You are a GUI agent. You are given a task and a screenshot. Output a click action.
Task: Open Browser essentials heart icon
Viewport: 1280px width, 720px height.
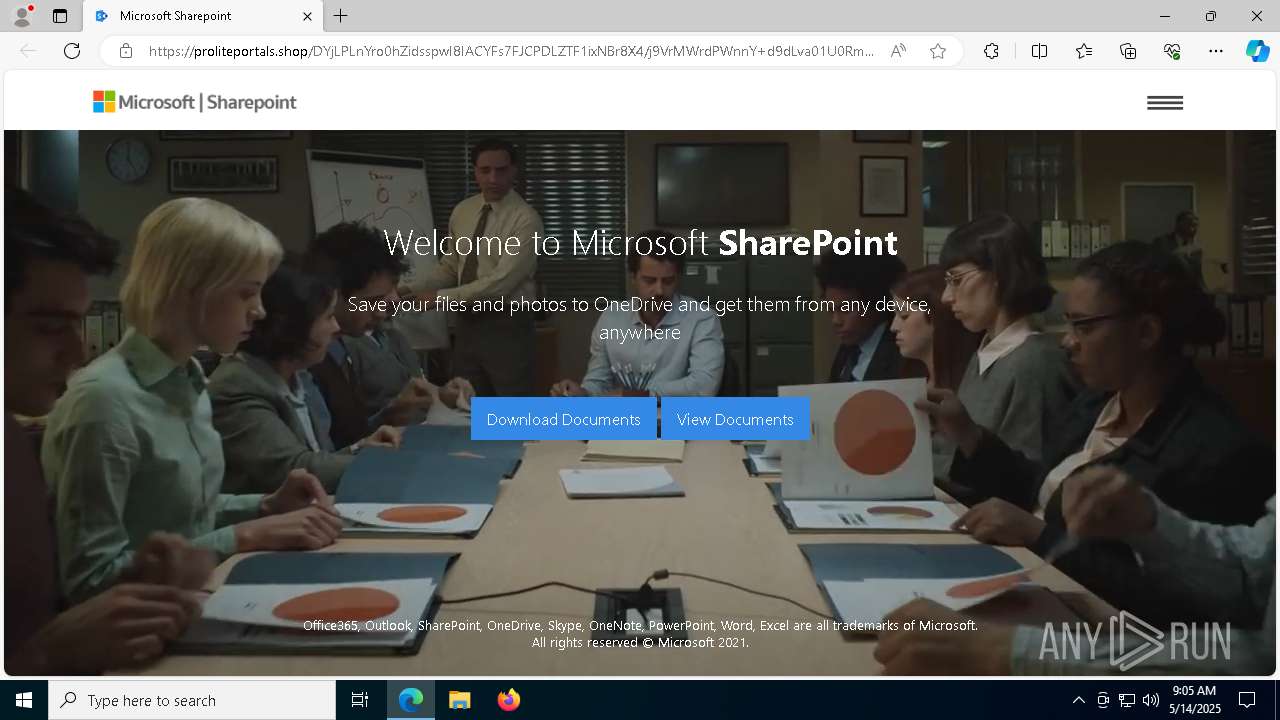(x=1172, y=51)
